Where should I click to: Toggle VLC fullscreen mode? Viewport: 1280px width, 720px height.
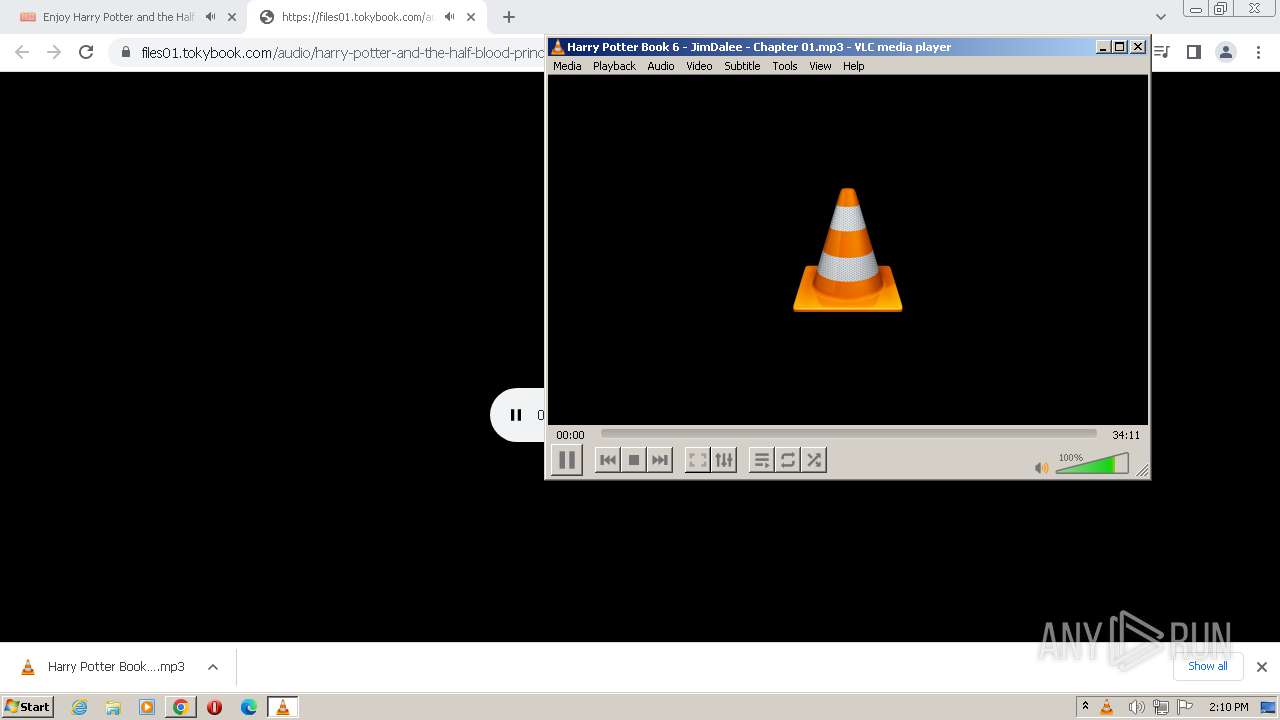coord(698,460)
